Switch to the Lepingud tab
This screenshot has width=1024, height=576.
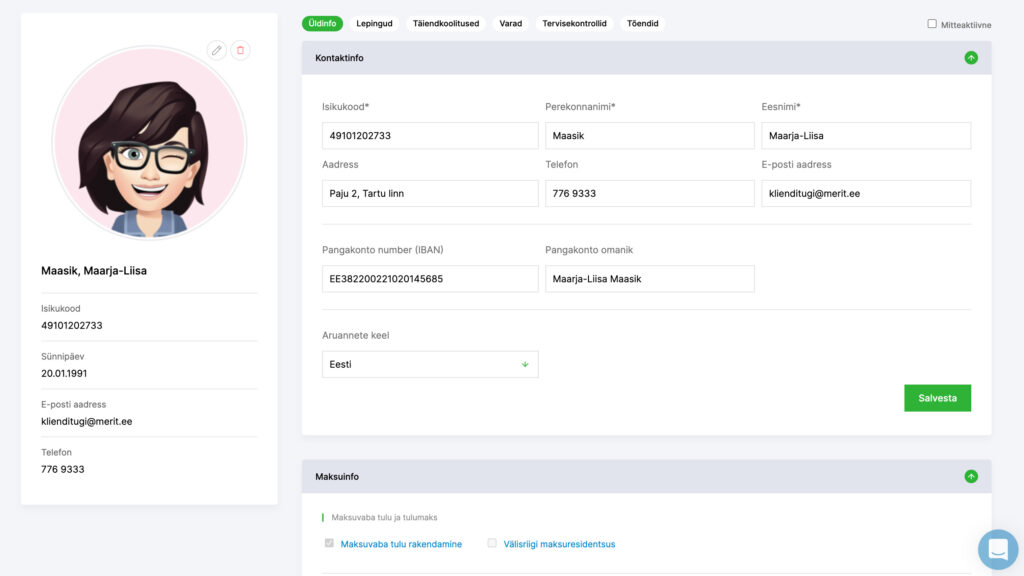click(x=374, y=24)
